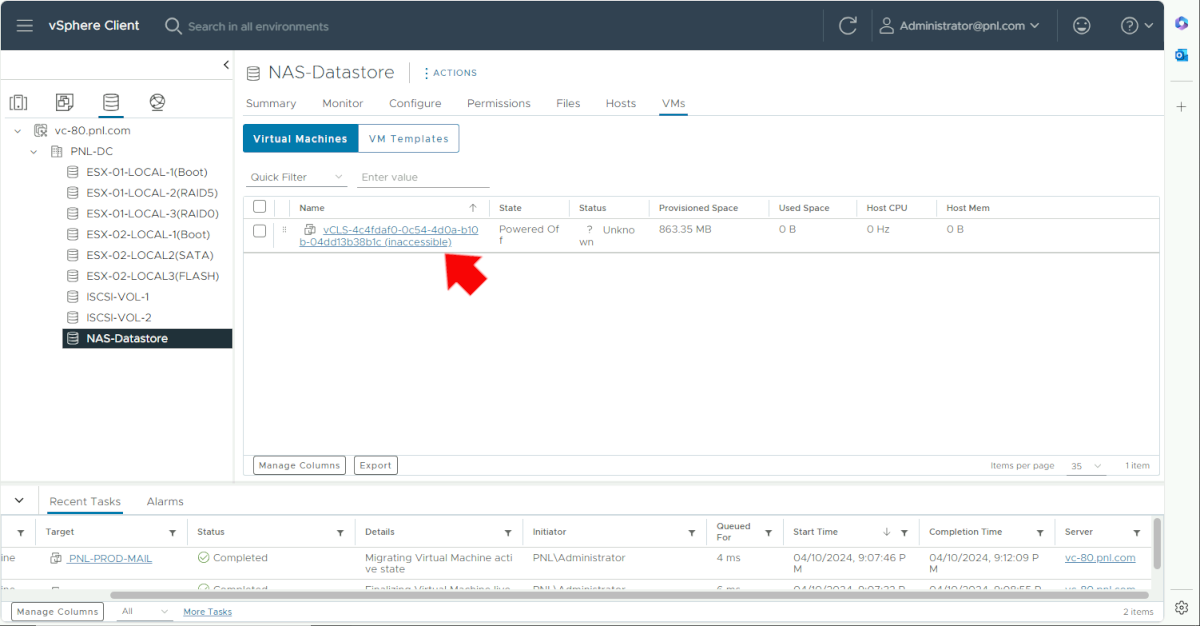The width and height of the screenshot is (1200, 626).
Task: Open the inaccessible vCLS VM link
Action: [389, 236]
